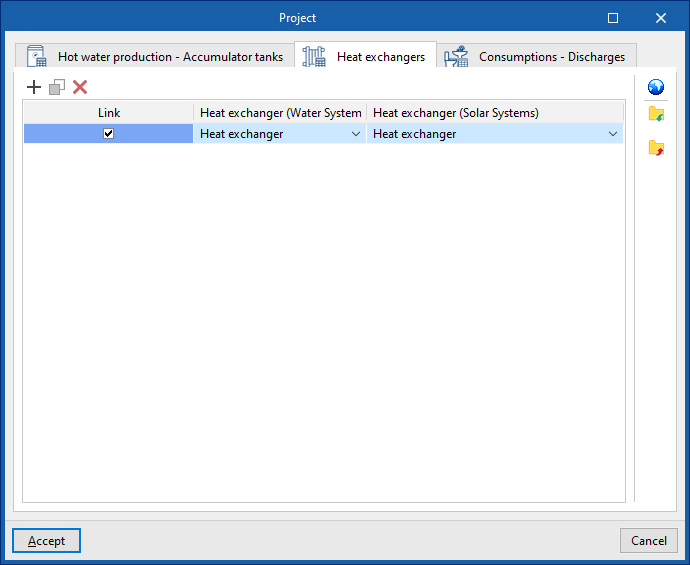This screenshot has height=565, width=690.
Task: Click the Link column header
Action: (109, 113)
